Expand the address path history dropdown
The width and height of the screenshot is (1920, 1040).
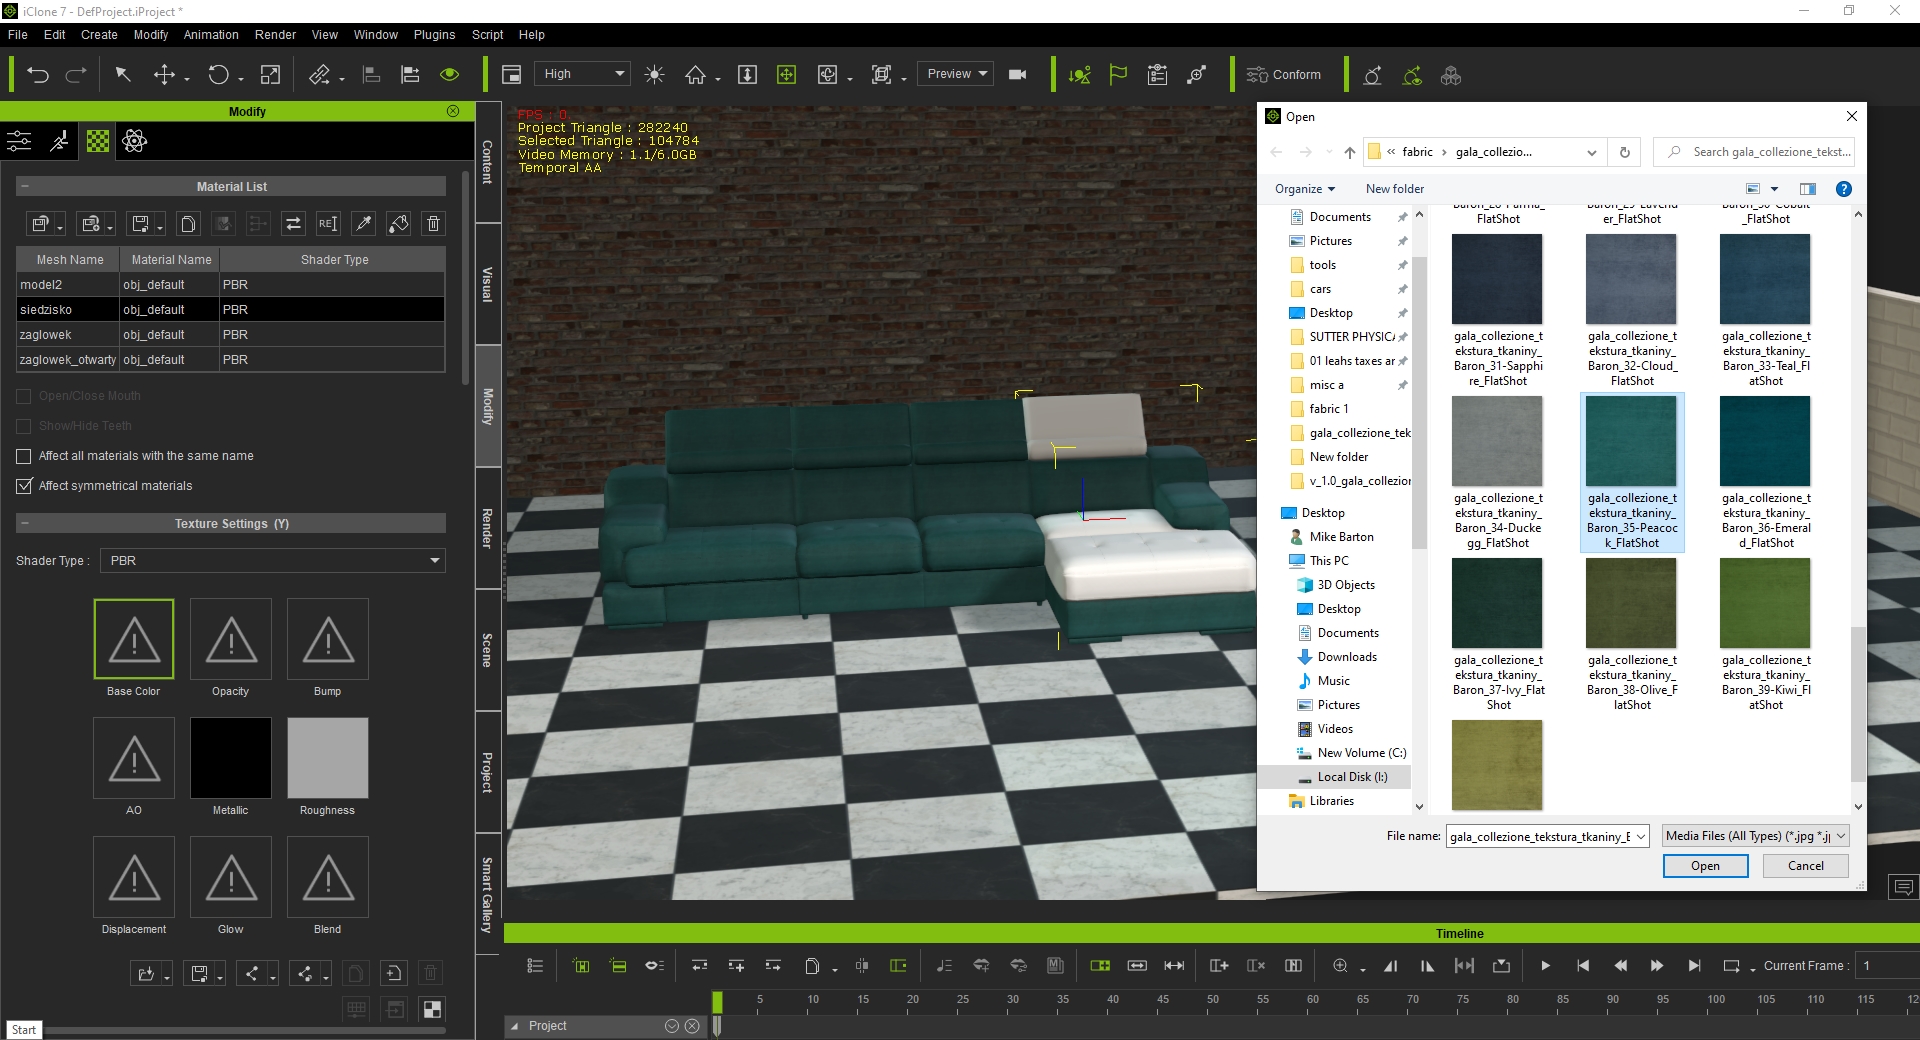pos(1591,152)
